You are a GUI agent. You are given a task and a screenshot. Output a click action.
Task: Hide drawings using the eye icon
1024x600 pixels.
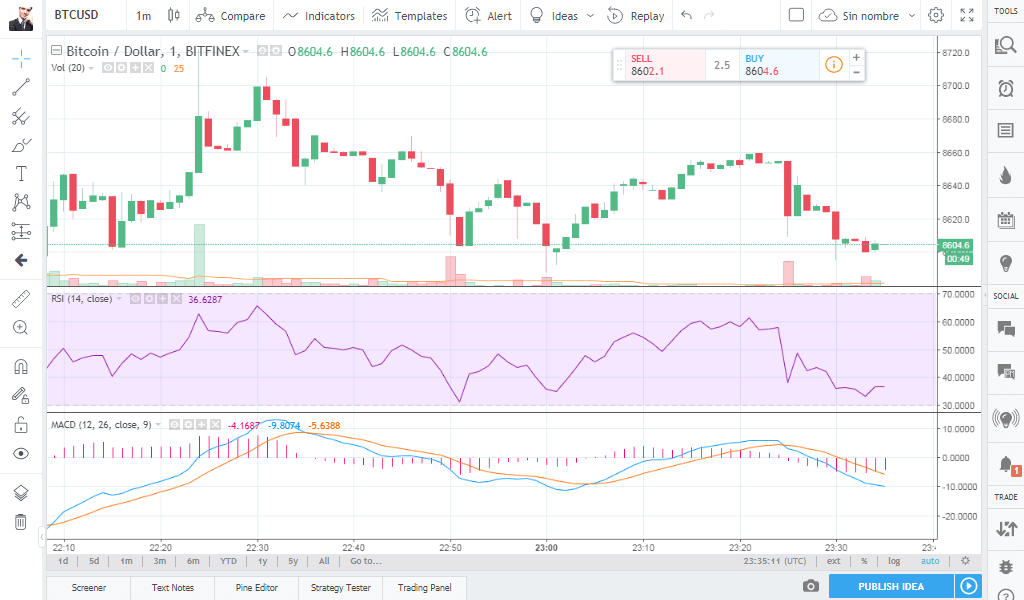pyautogui.click(x=20, y=453)
